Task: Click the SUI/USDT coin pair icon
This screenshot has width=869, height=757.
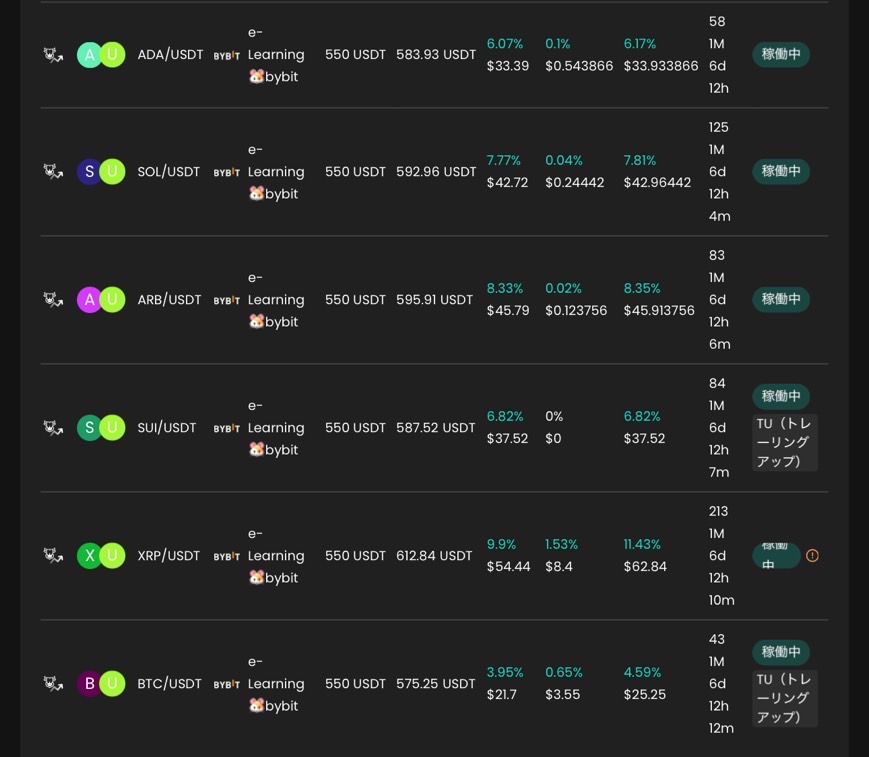Action: (x=101, y=428)
